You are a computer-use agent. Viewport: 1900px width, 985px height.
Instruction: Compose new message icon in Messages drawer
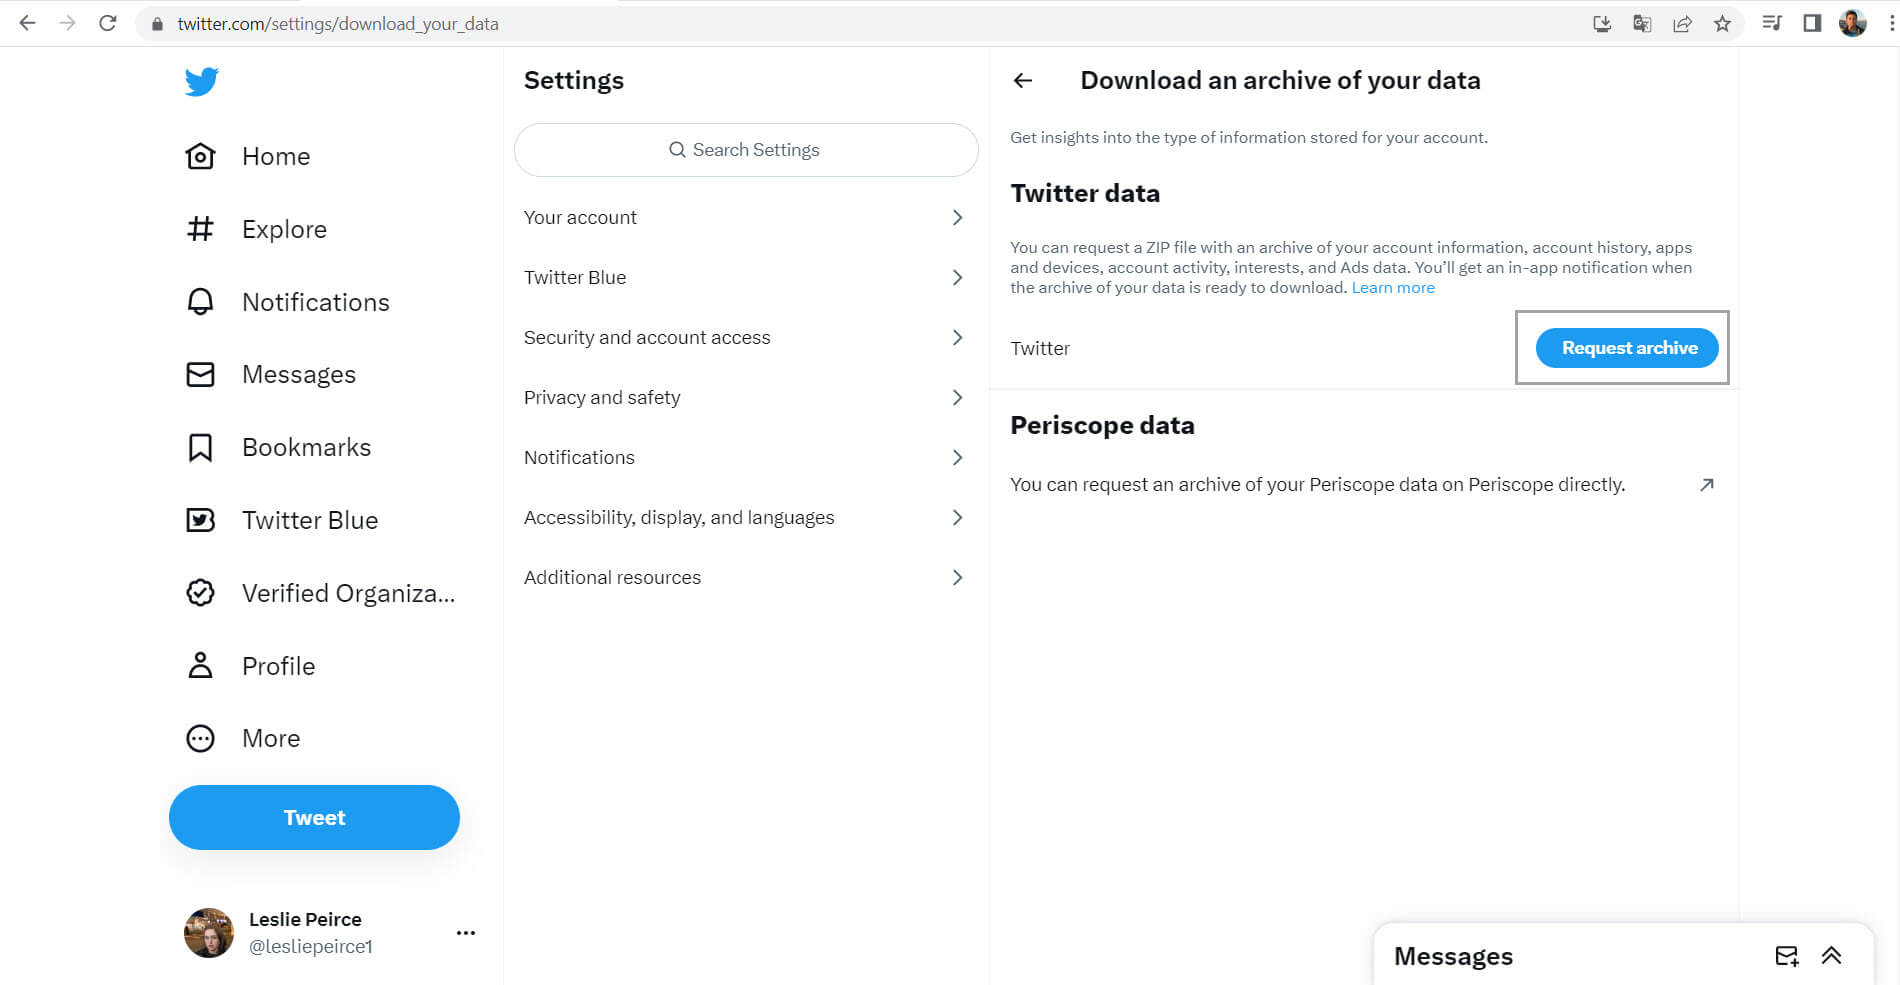(x=1787, y=956)
